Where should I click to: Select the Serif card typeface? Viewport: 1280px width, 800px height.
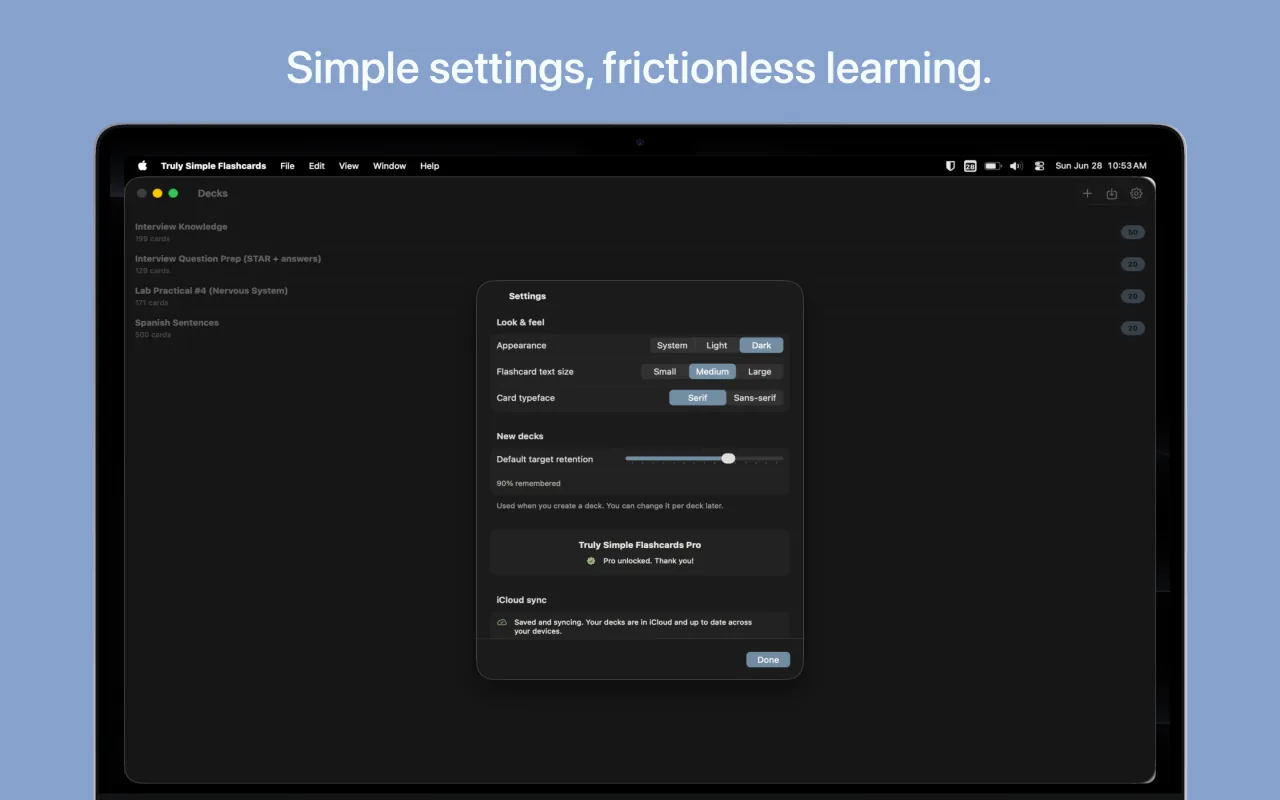tap(697, 398)
